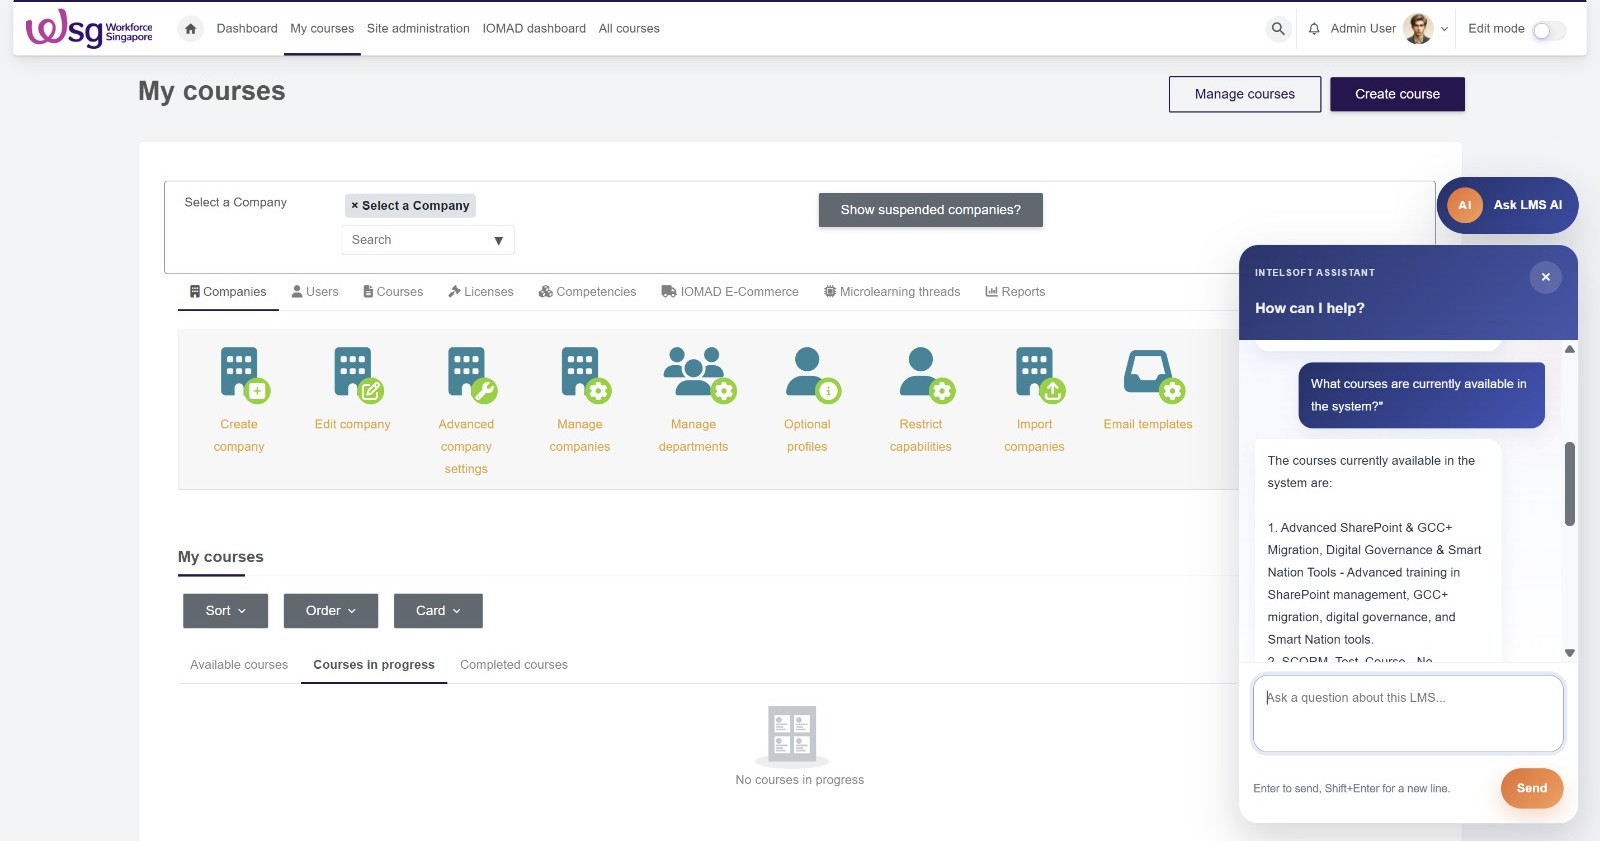Click the Manage companies icon

pos(585,374)
